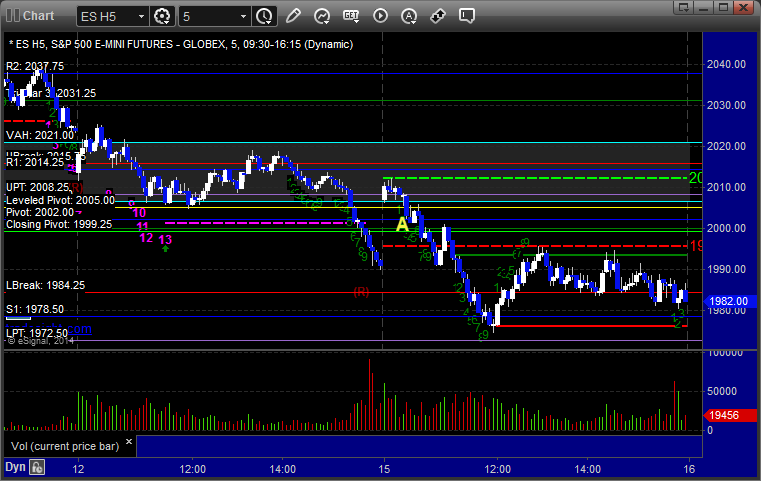761x481 pixels.
Task: Click the date label 15 on time axis
Action: (x=384, y=469)
